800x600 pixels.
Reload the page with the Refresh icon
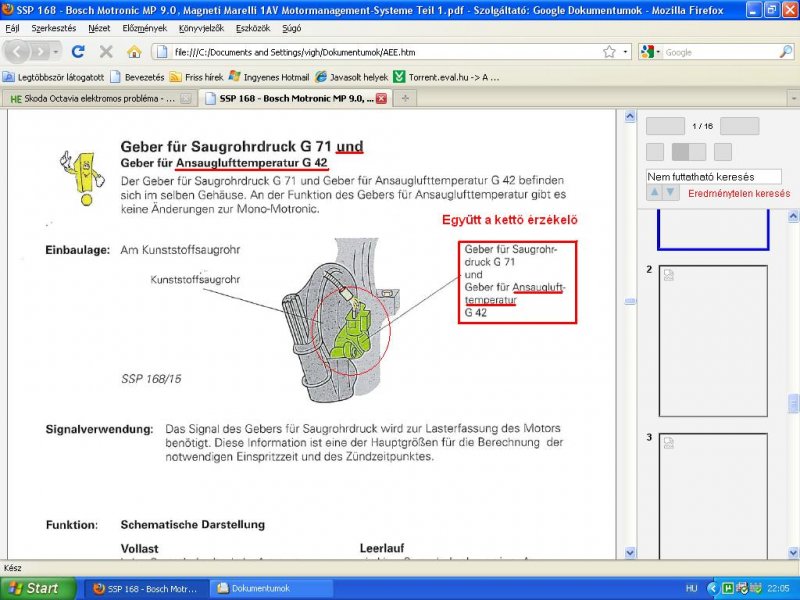[78, 52]
